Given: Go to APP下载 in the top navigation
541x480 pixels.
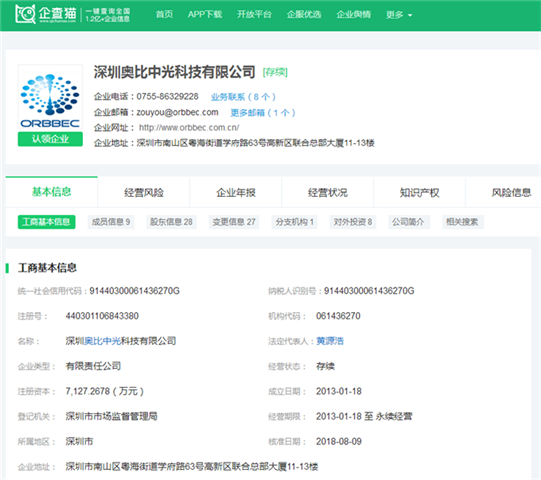Looking at the screenshot, I should pyautogui.click(x=205, y=14).
